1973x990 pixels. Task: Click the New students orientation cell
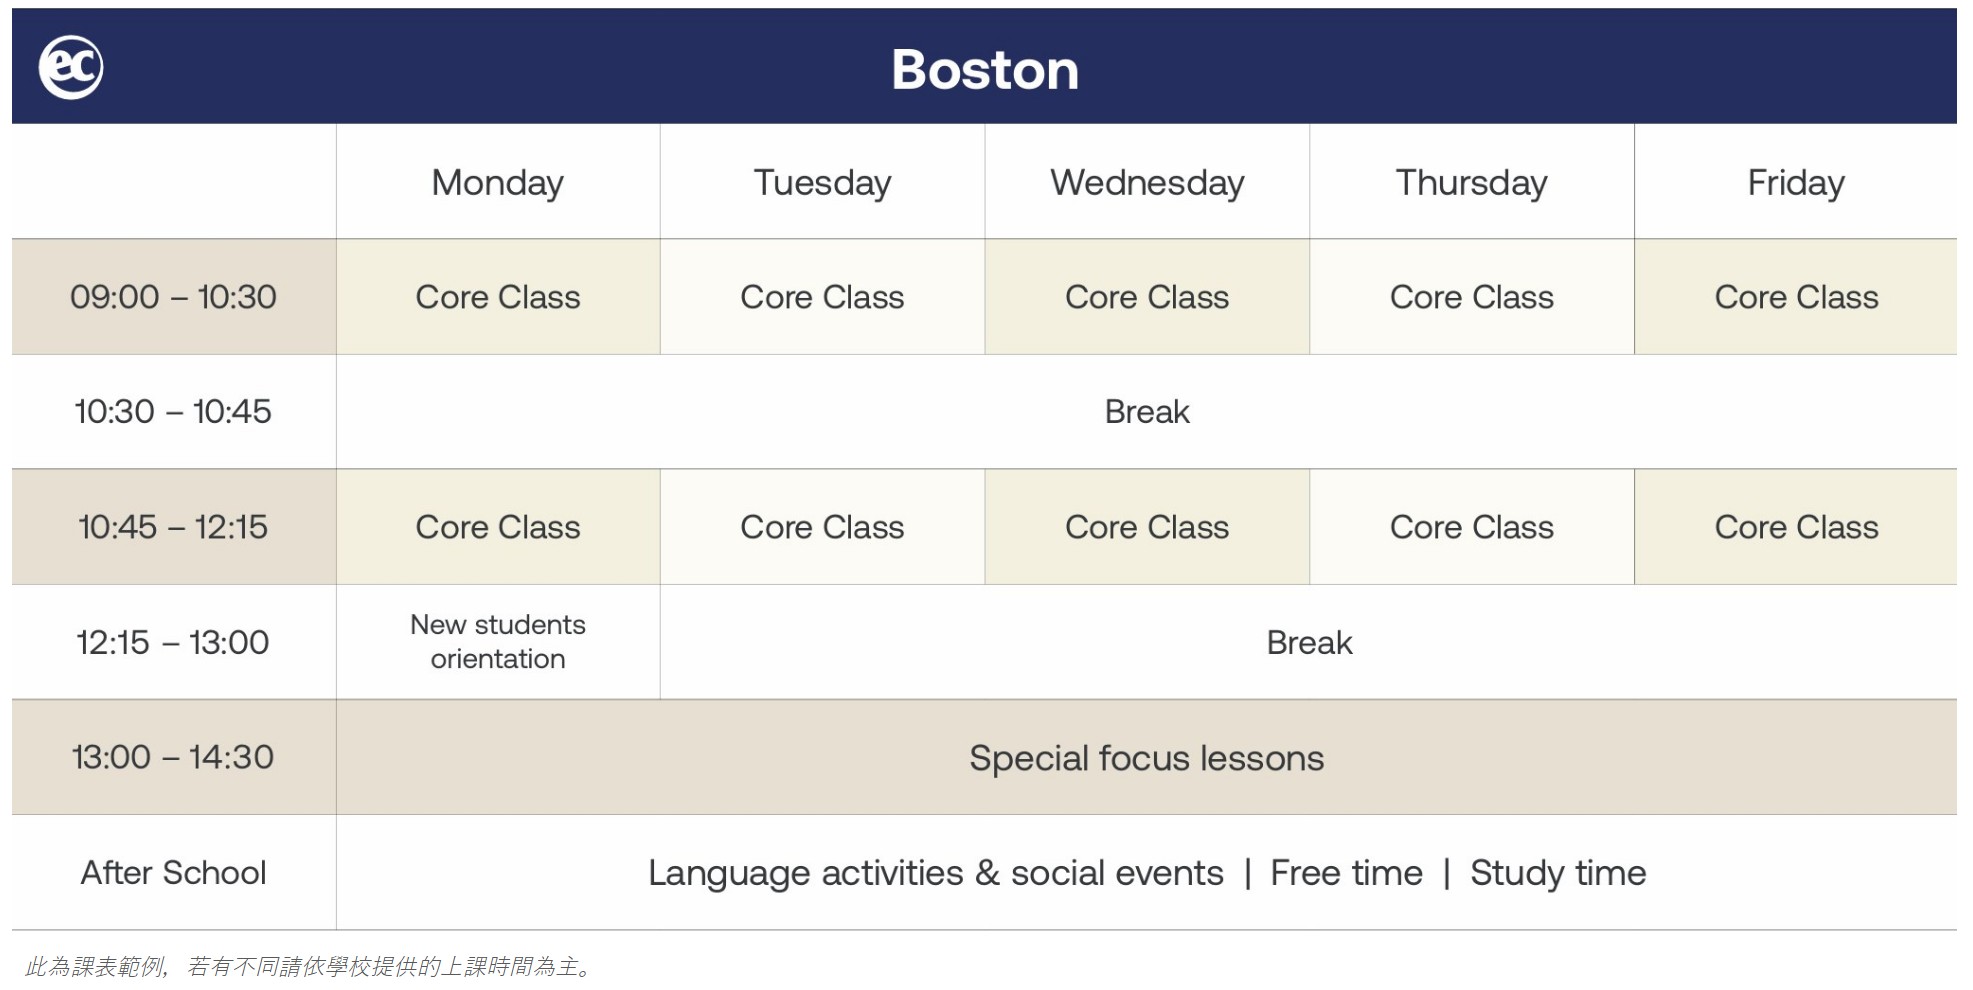tap(497, 642)
